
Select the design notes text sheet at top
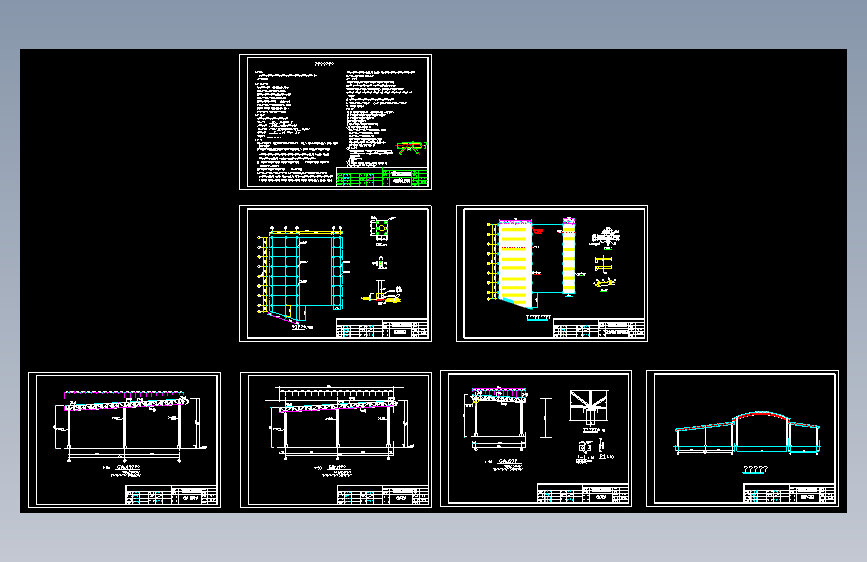(x=335, y=122)
